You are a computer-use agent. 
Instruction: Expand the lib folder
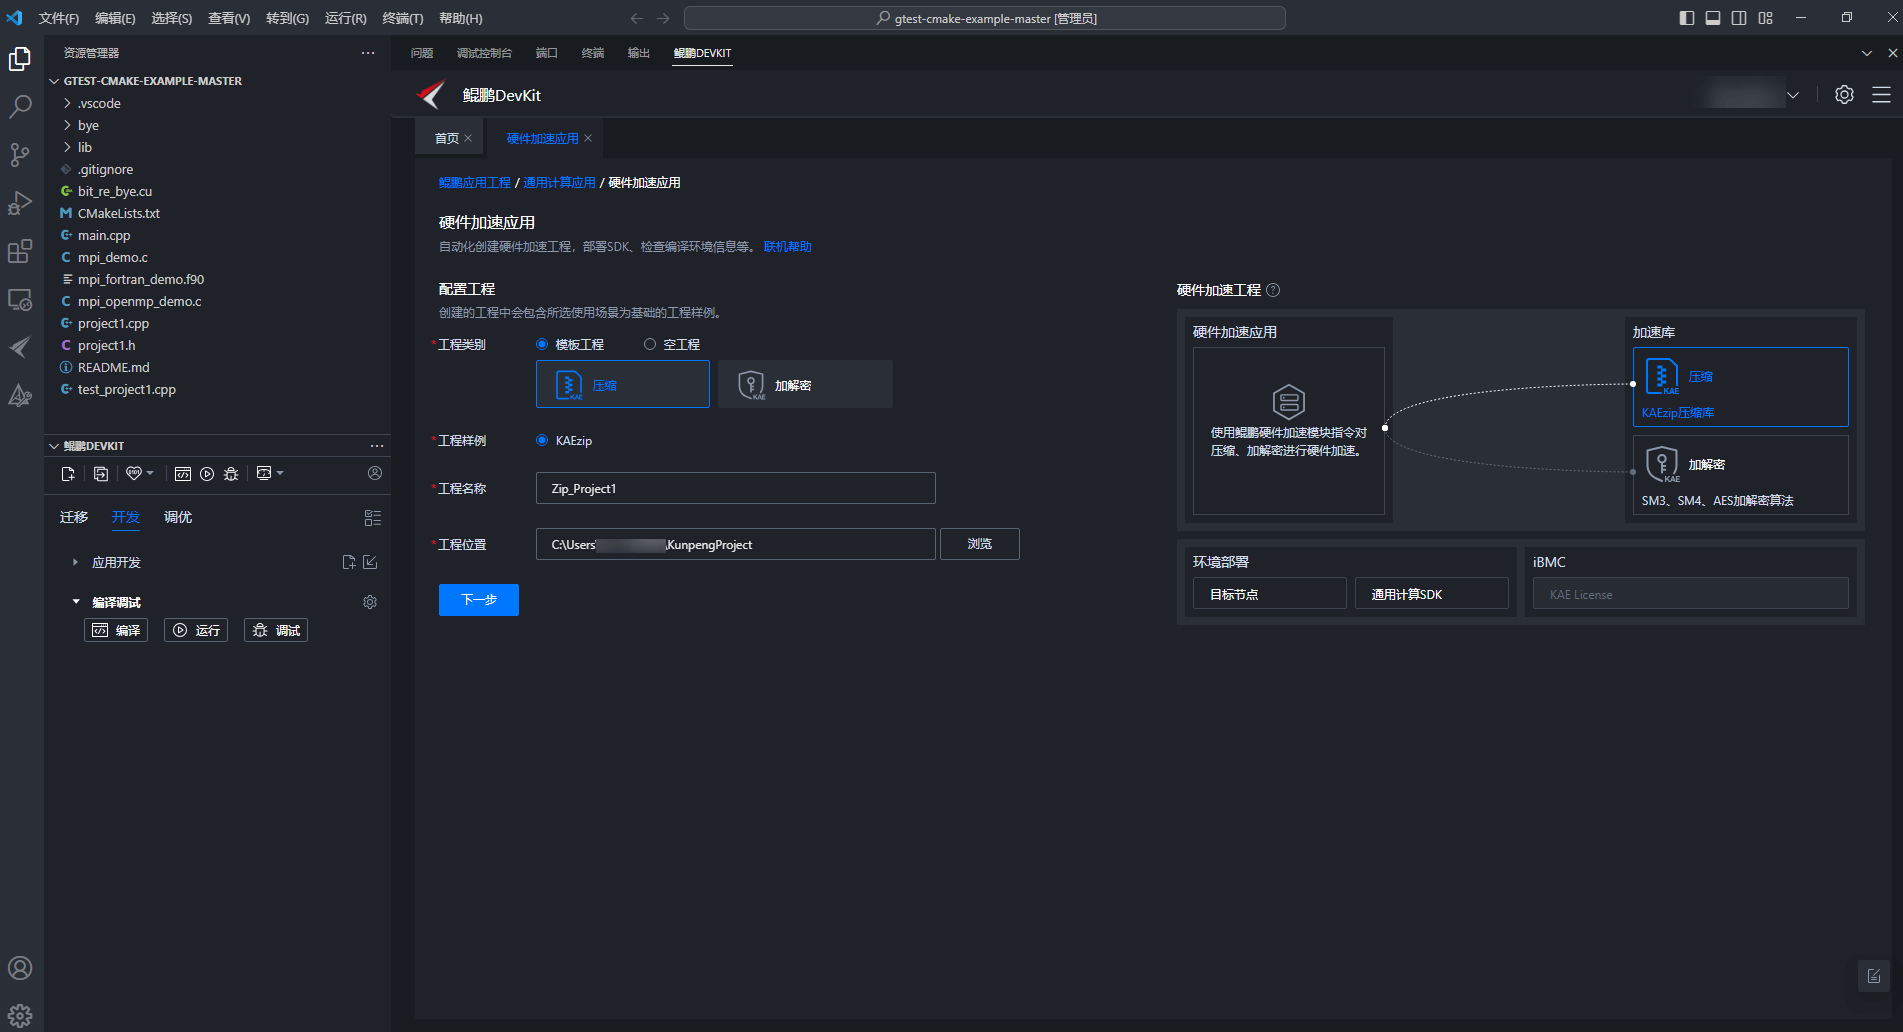coord(67,147)
